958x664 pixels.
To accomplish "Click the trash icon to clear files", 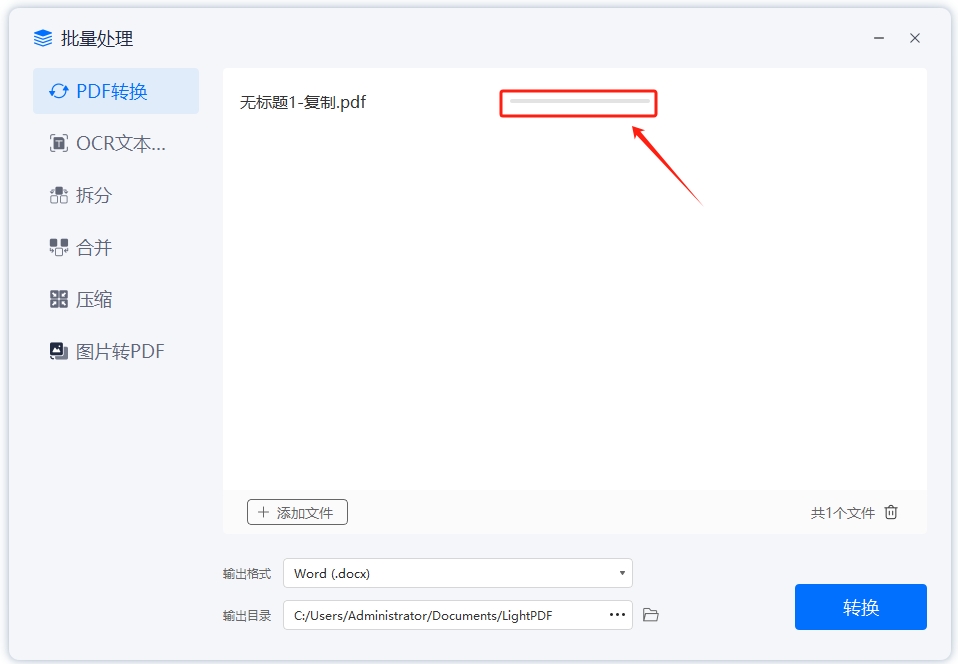I will click(890, 512).
